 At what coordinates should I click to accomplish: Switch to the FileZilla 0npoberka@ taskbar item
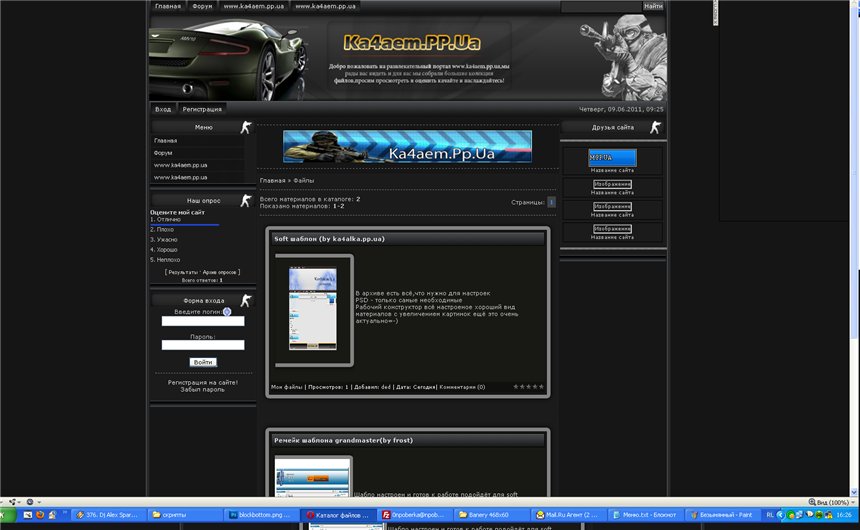tap(416, 515)
